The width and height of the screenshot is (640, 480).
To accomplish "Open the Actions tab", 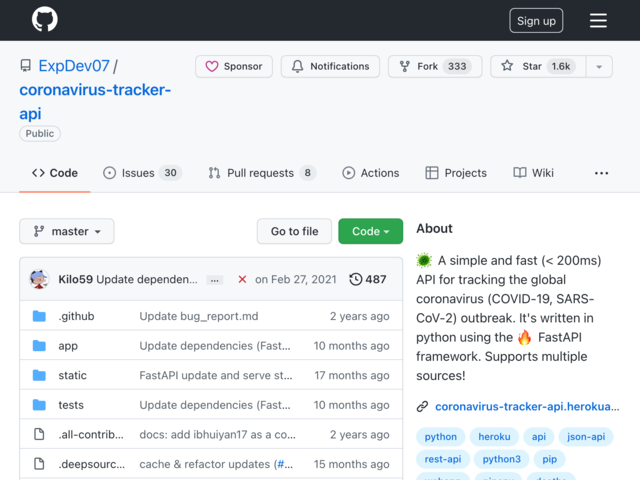I will coord(370,173).
